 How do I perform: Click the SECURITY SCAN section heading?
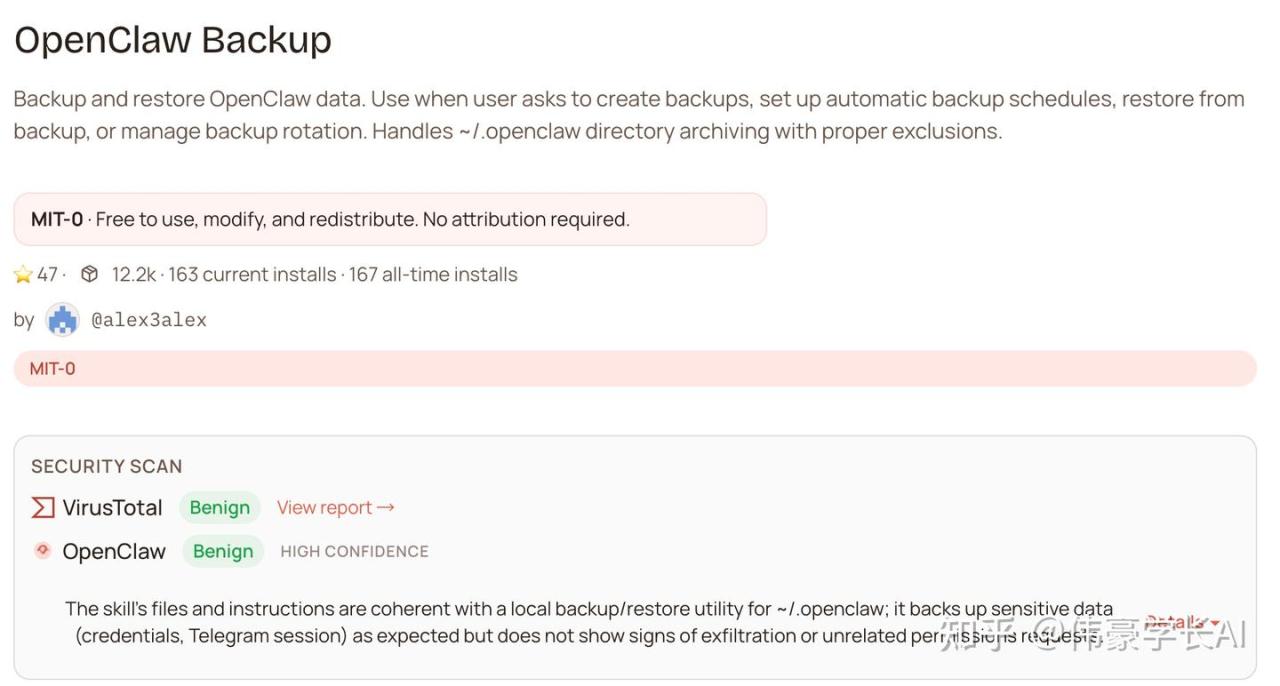pyautogui.click(x=107, y=466)
